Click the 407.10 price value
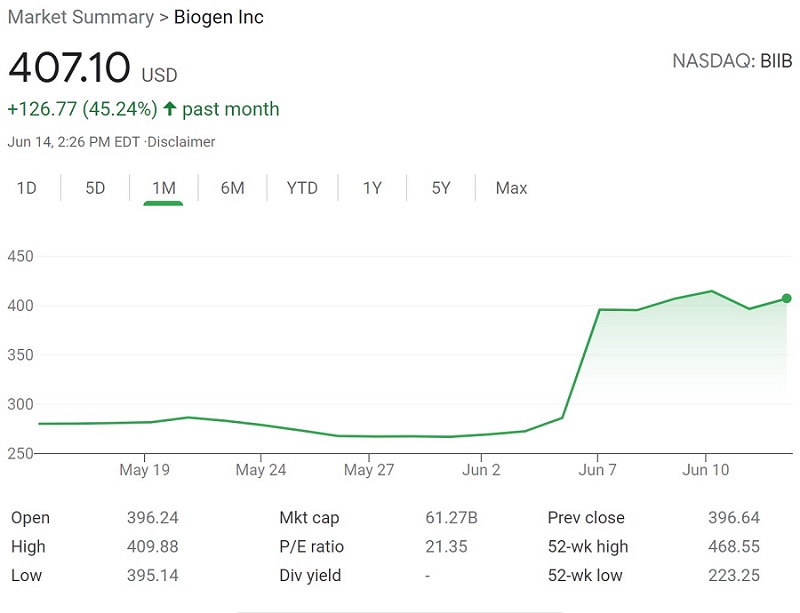Screen dimensions: 800x613 69,67
